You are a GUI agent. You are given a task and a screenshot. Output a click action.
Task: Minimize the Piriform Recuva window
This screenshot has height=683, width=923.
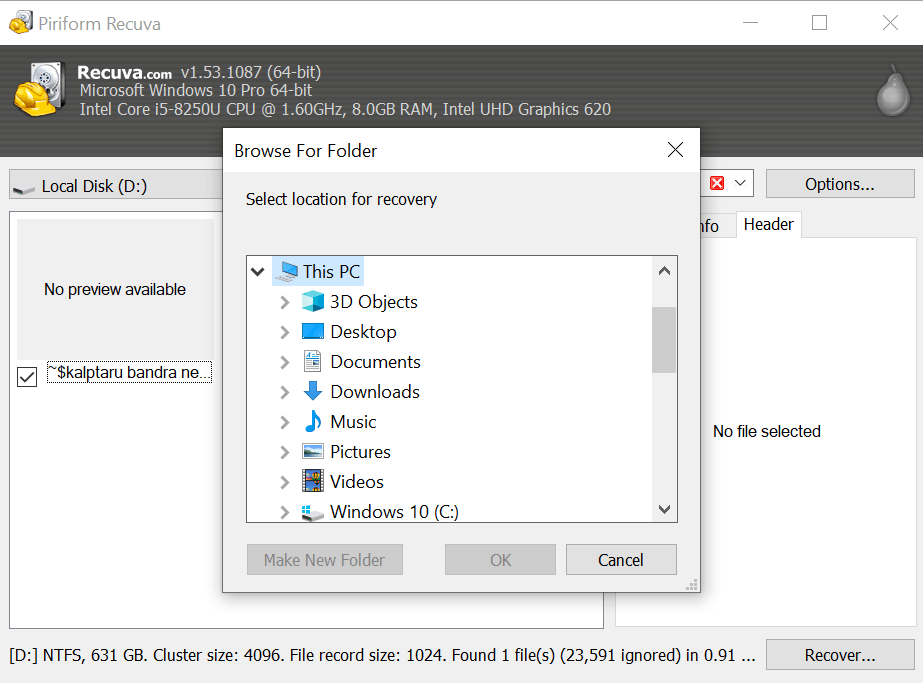751,22
